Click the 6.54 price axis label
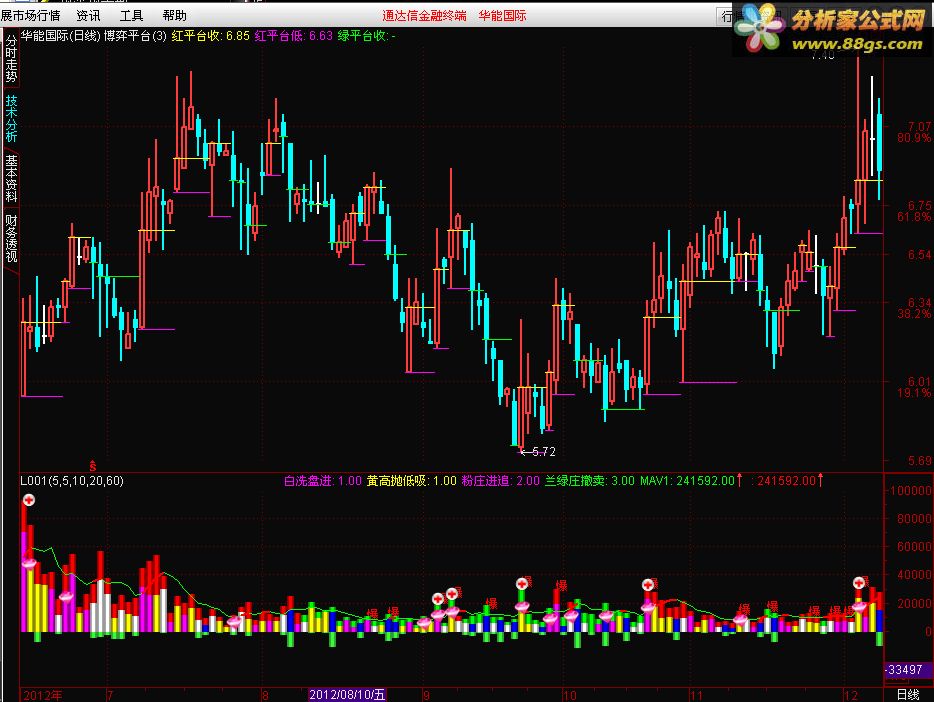 919,255
